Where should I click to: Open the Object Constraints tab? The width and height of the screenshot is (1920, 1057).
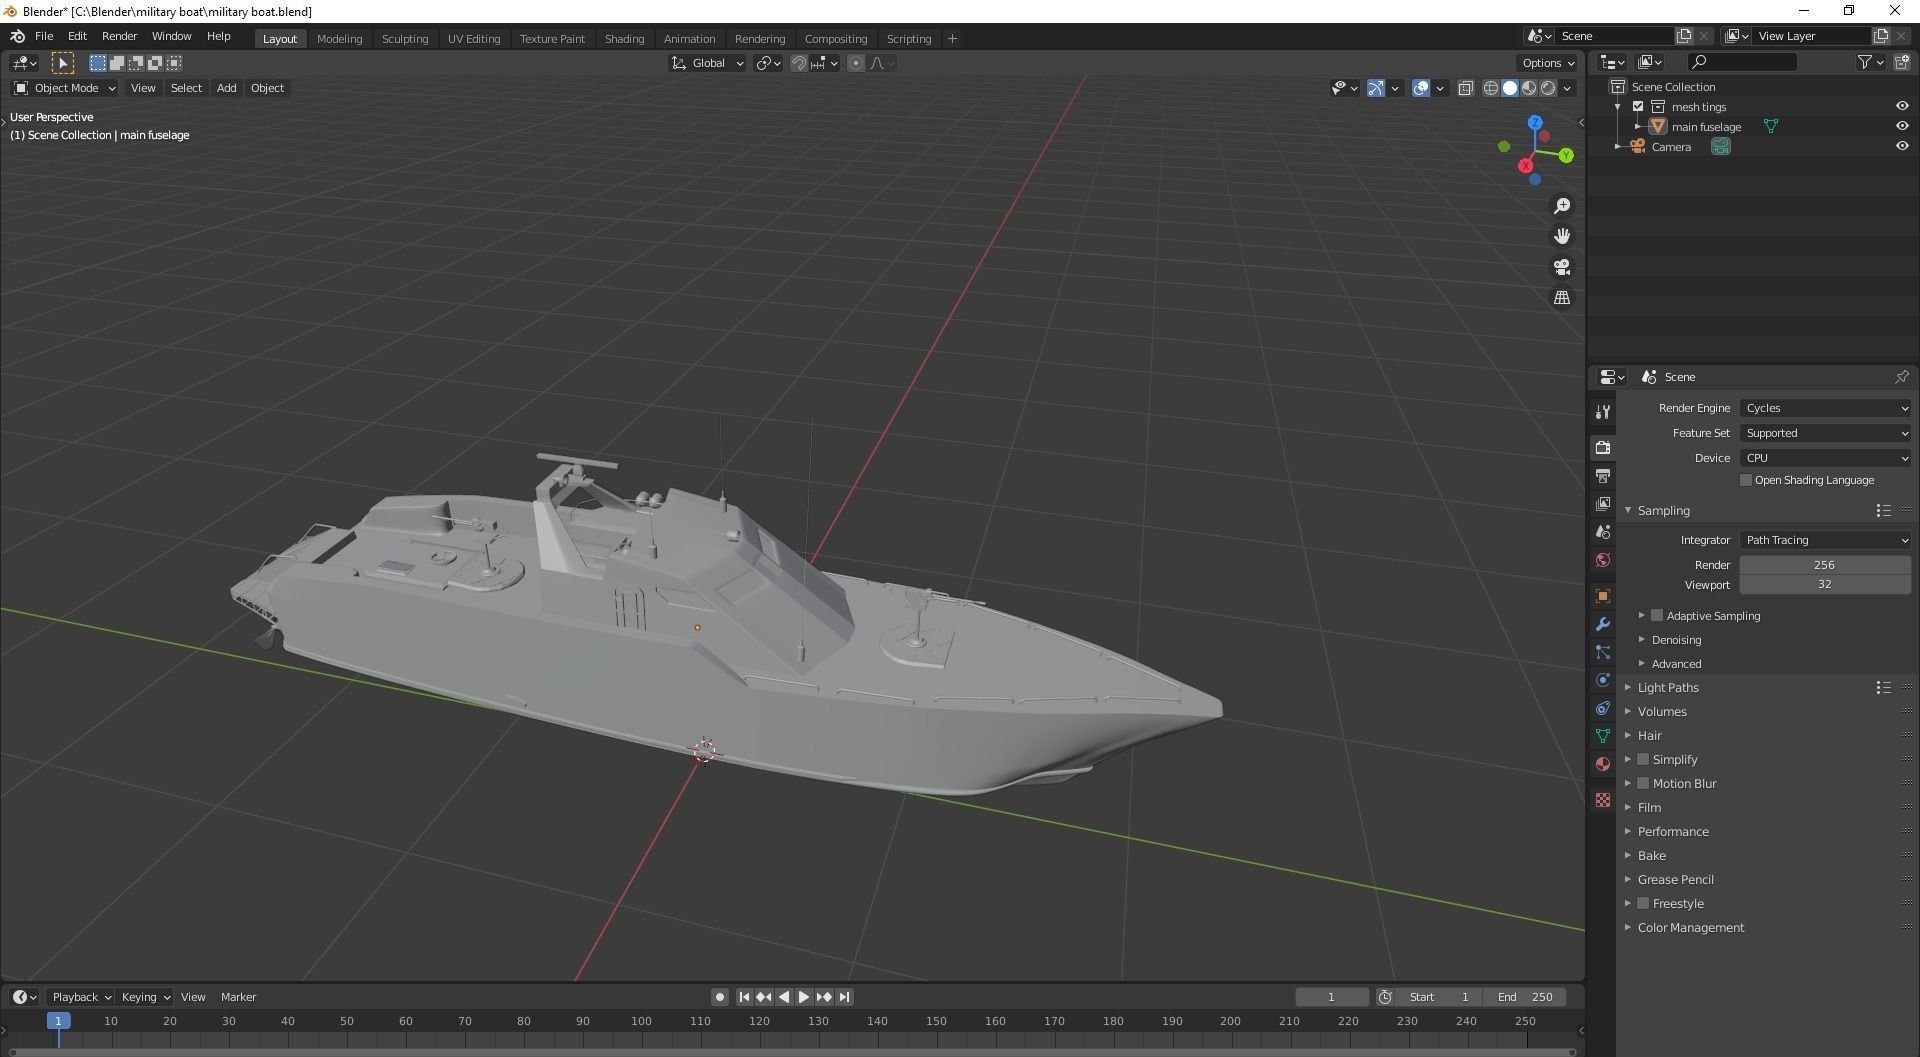click(x=1603, y=708)
